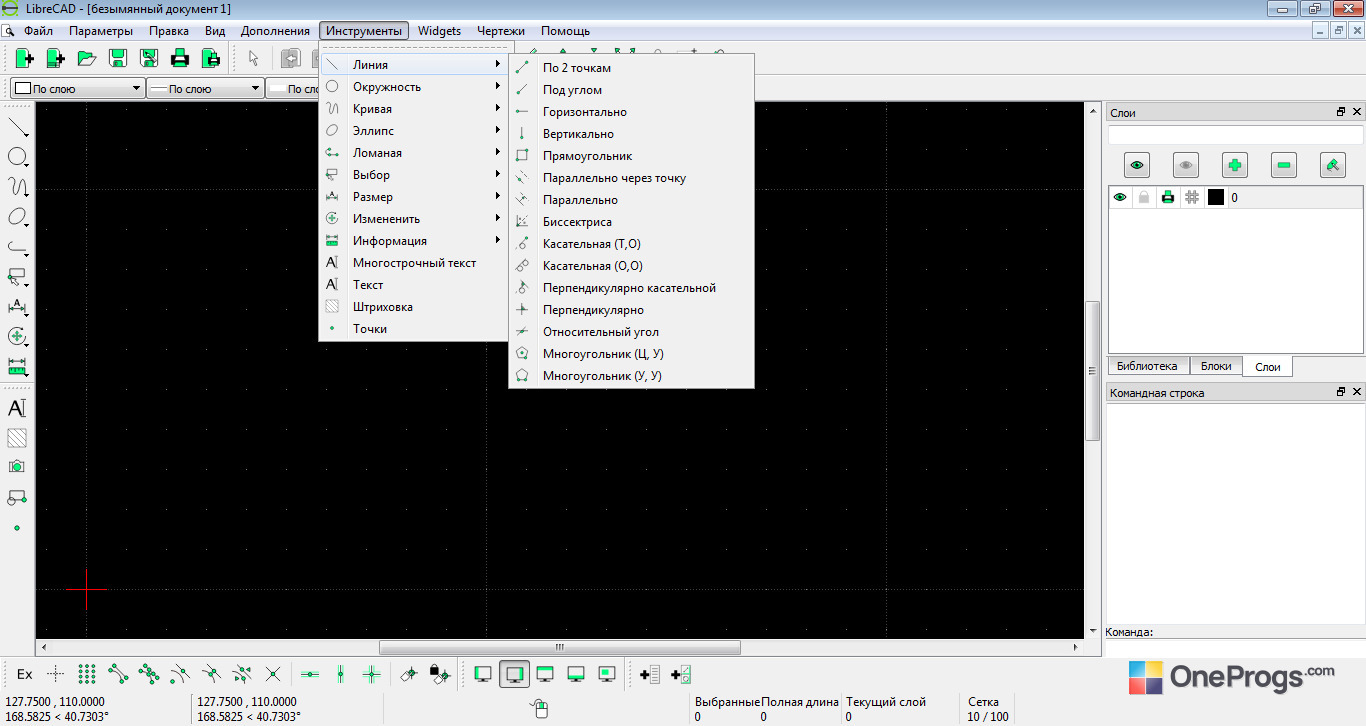Select the Curve tool in left toolbar
Image resolution: width=1366 pixels, height=726 pixels.
coord(17,187)
